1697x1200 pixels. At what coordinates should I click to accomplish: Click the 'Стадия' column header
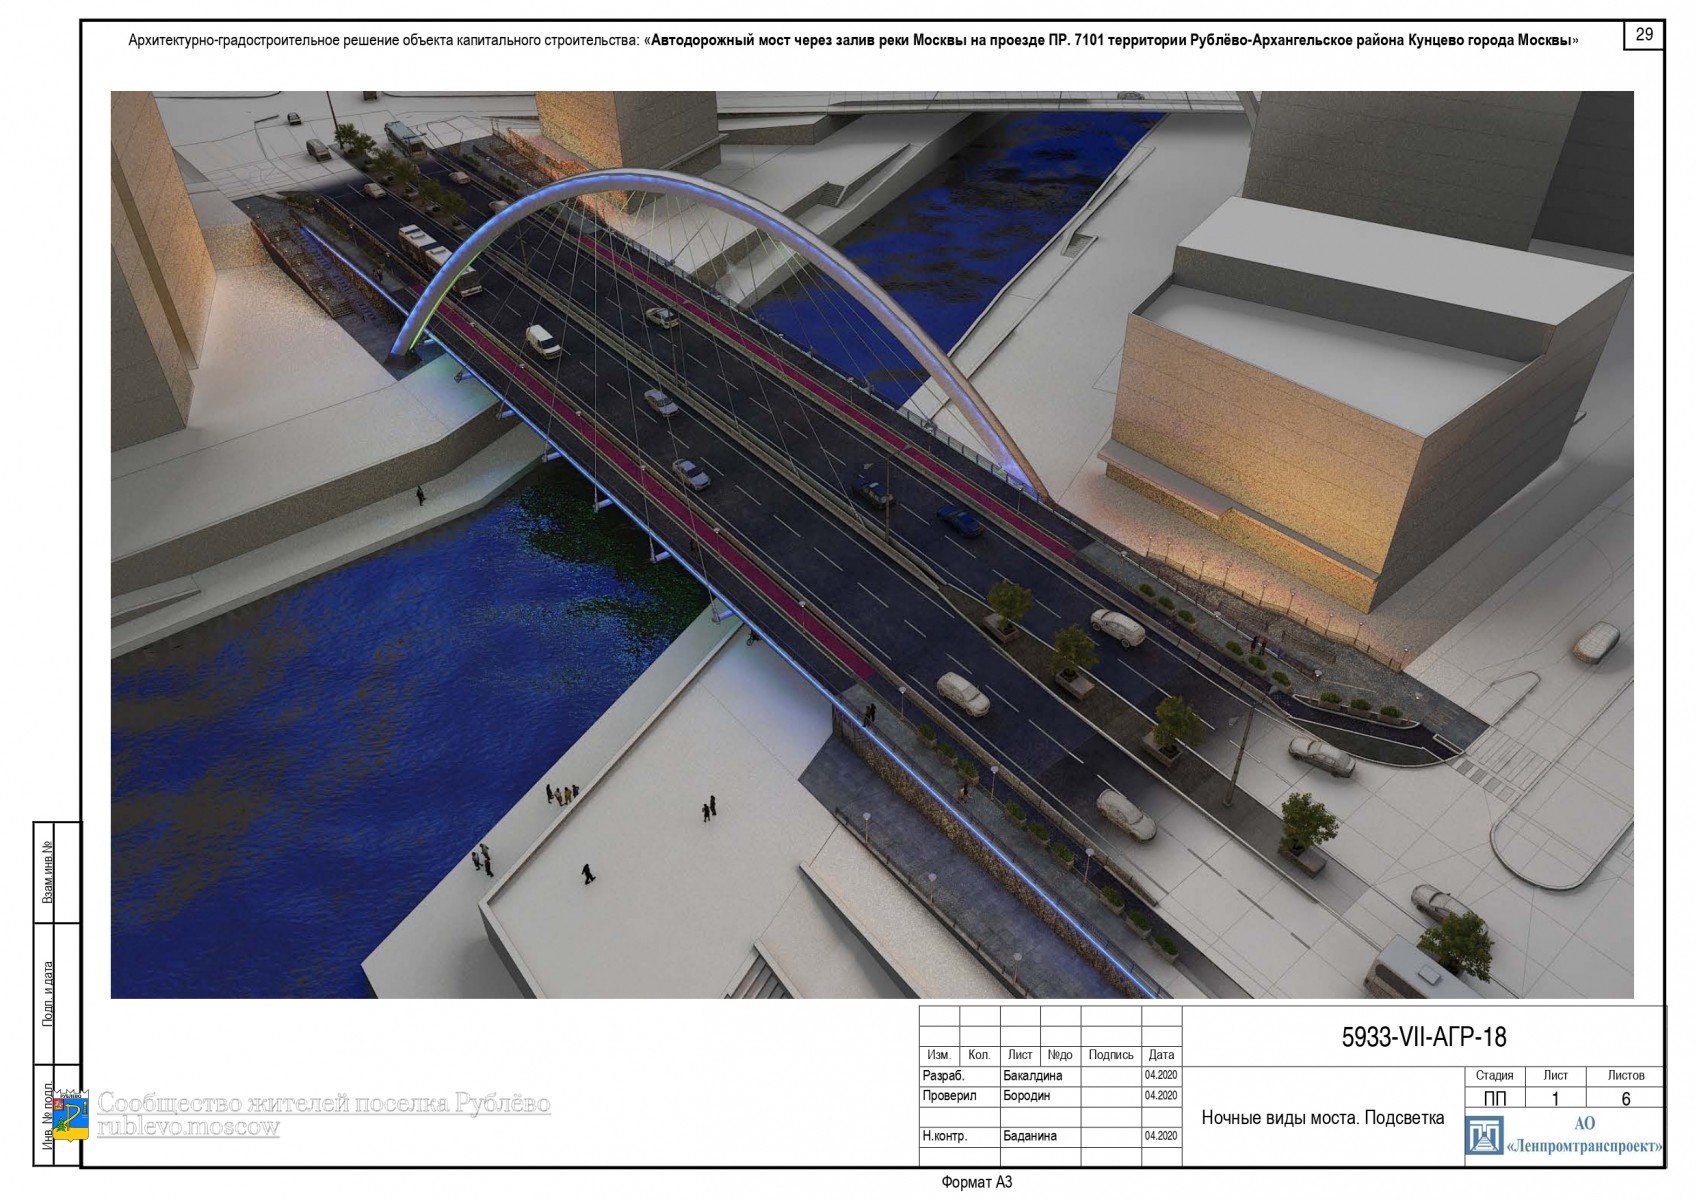[x=1494, y=1076]
